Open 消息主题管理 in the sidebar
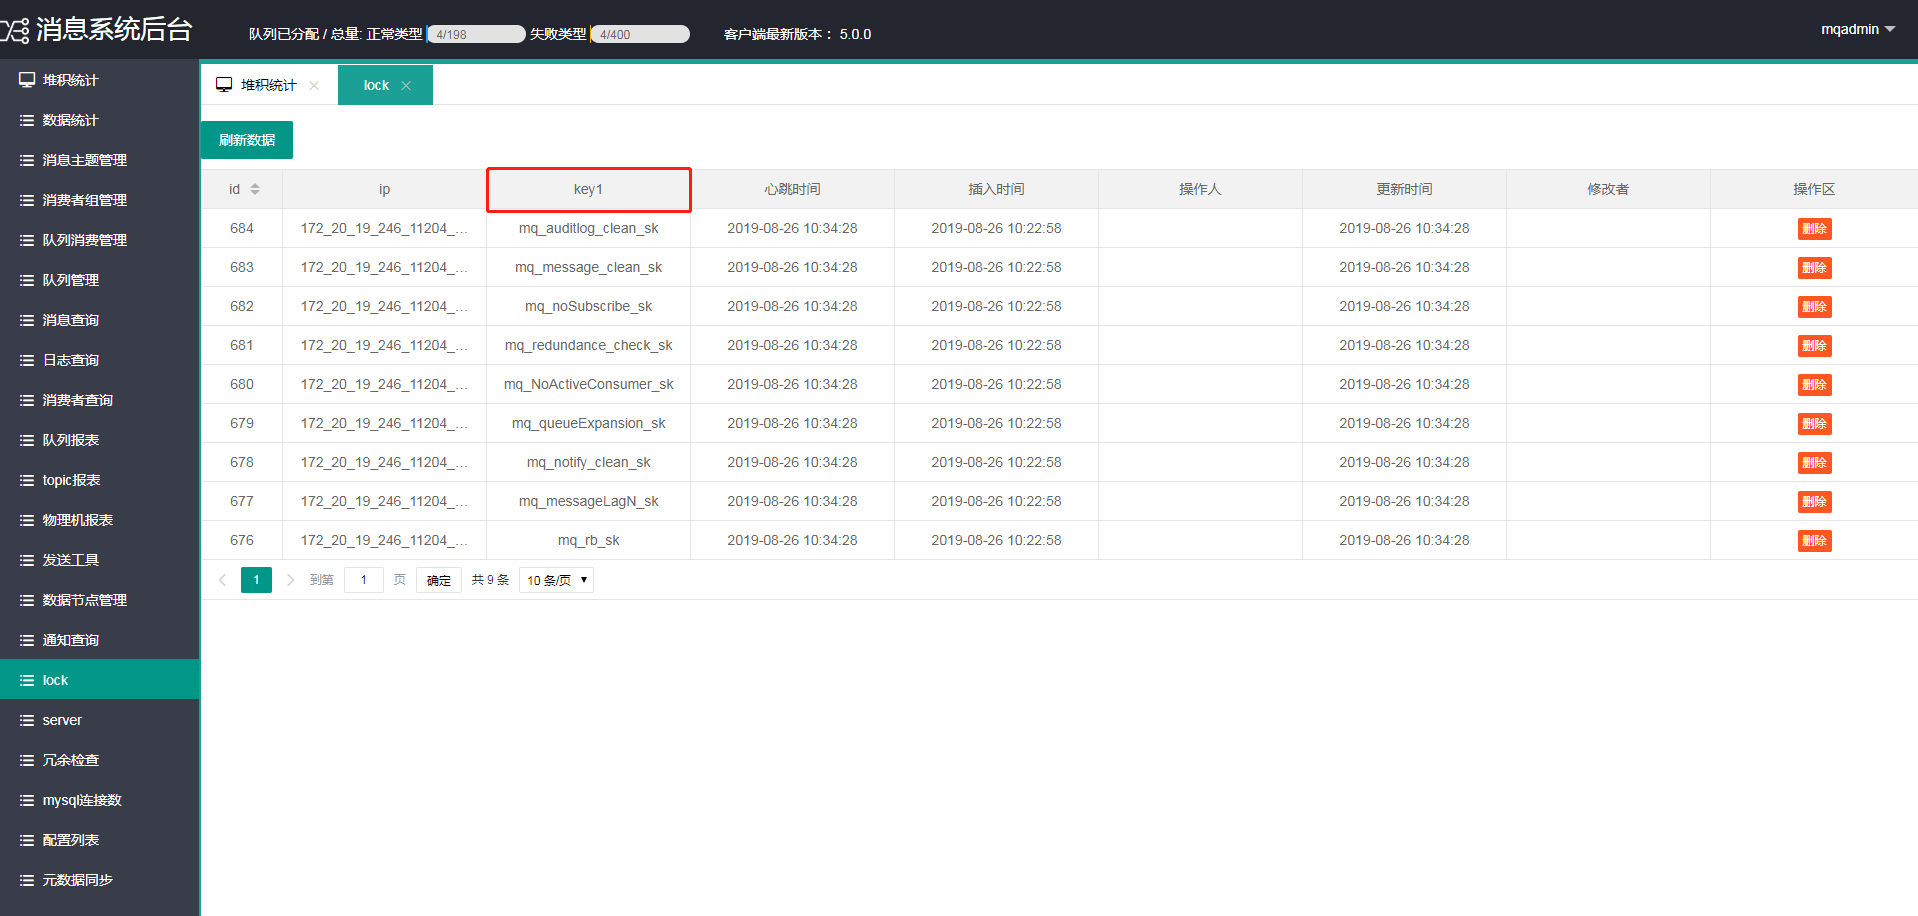Image resolution: width=1918 pixels, height=916 pixels. pyautogui.click(x=100, y=160)
